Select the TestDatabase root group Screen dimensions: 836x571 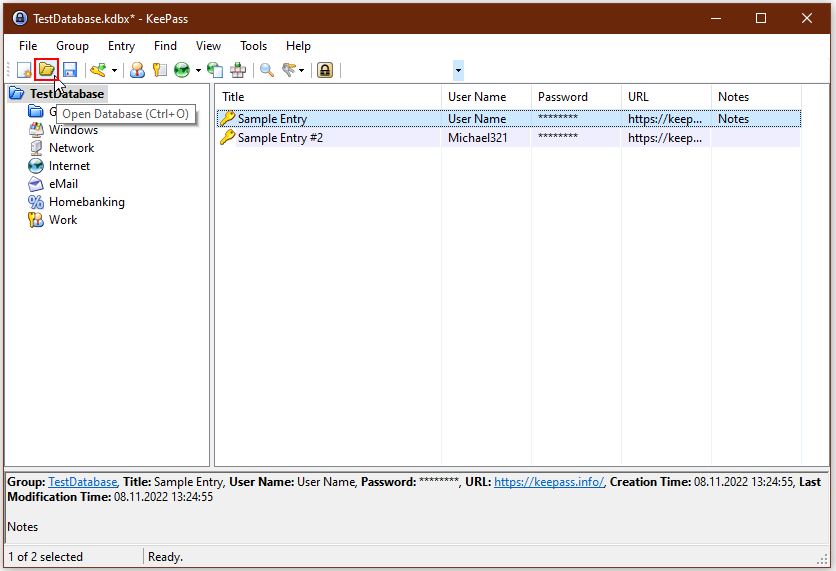tap(67, 94)
